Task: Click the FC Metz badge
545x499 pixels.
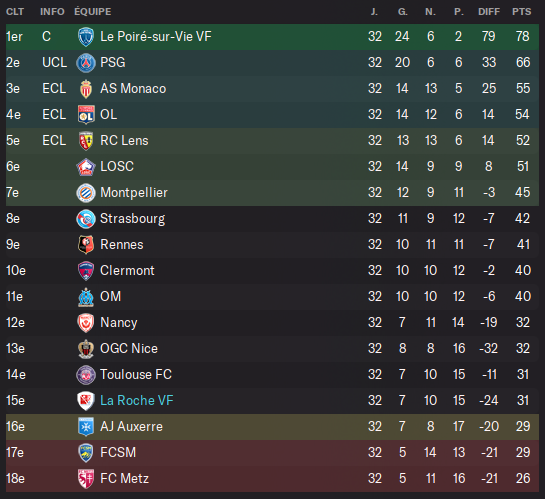Action: 86,478
